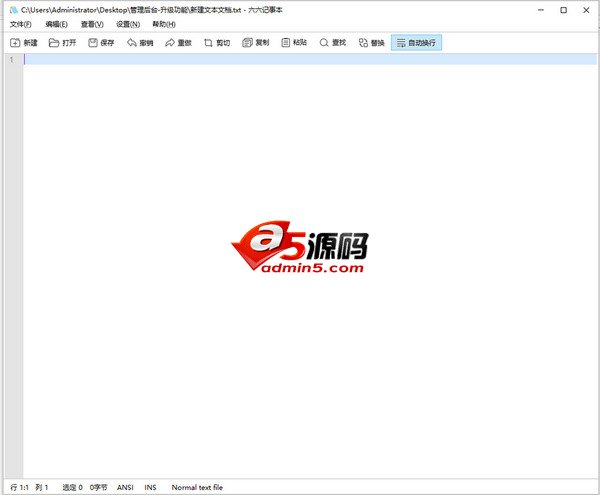Maximize the notepad window
Screen dimensions: 600x495
tap(563, 10)
